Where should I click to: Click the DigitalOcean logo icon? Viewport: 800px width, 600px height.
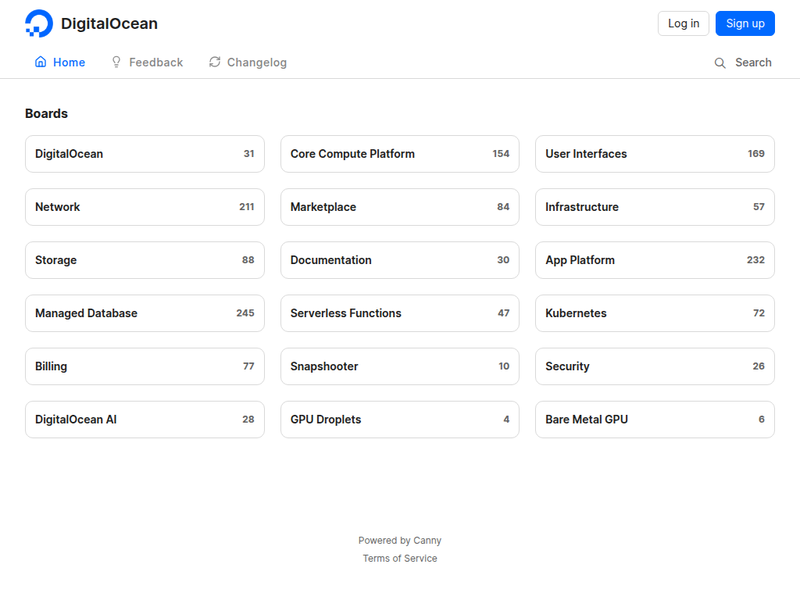pos(39,23)
